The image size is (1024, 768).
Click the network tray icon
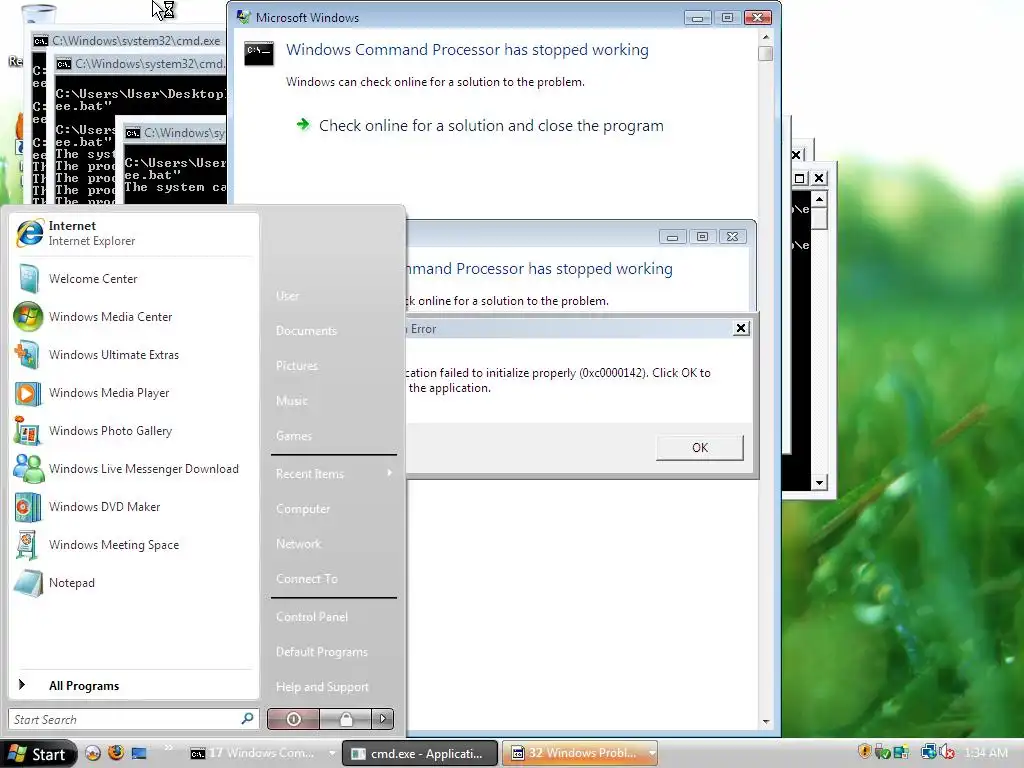click(928, 752)
